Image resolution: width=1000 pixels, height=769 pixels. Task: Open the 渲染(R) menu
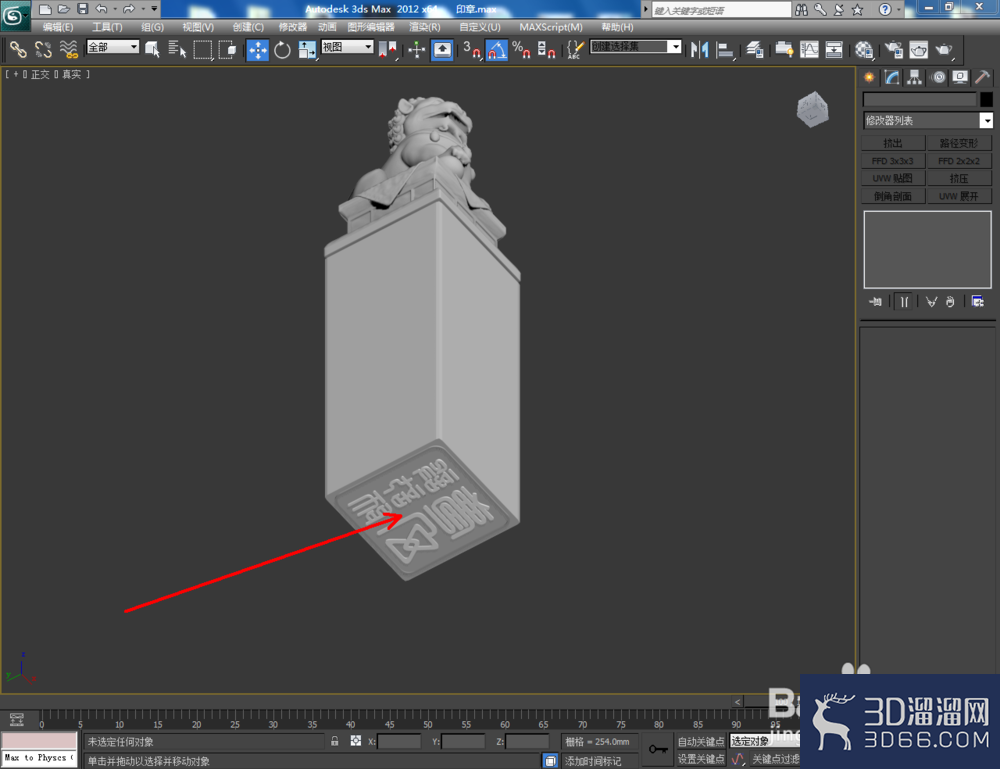tap(425, 27)
